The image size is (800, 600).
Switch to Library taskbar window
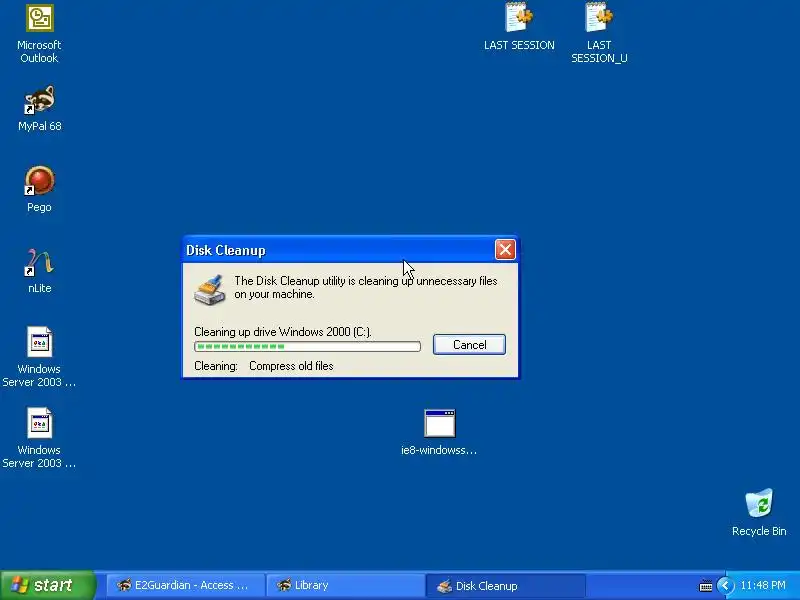click(345, 585)
